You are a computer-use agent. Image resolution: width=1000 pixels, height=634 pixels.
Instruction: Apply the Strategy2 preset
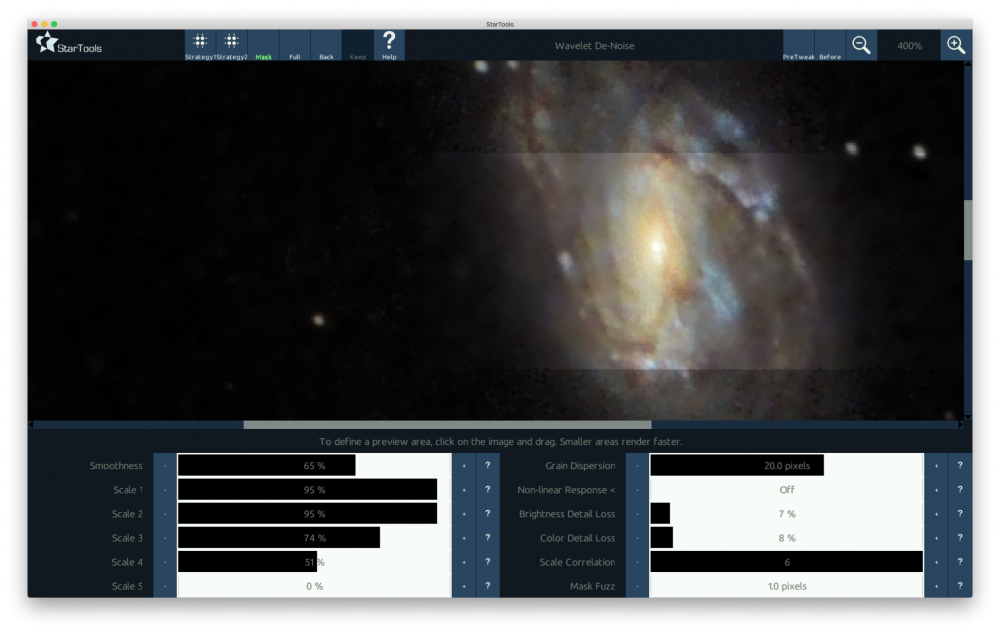[x=232, y=45]
